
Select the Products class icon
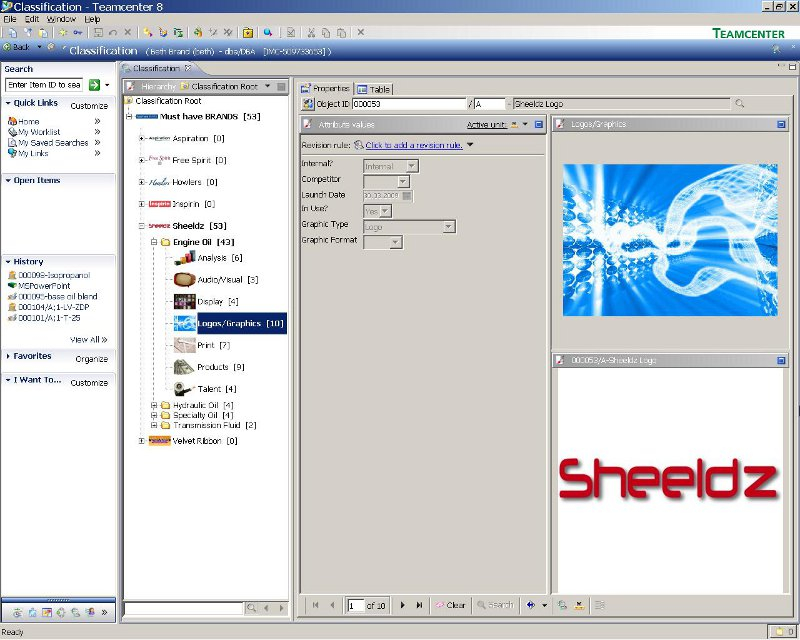[184, 367]
